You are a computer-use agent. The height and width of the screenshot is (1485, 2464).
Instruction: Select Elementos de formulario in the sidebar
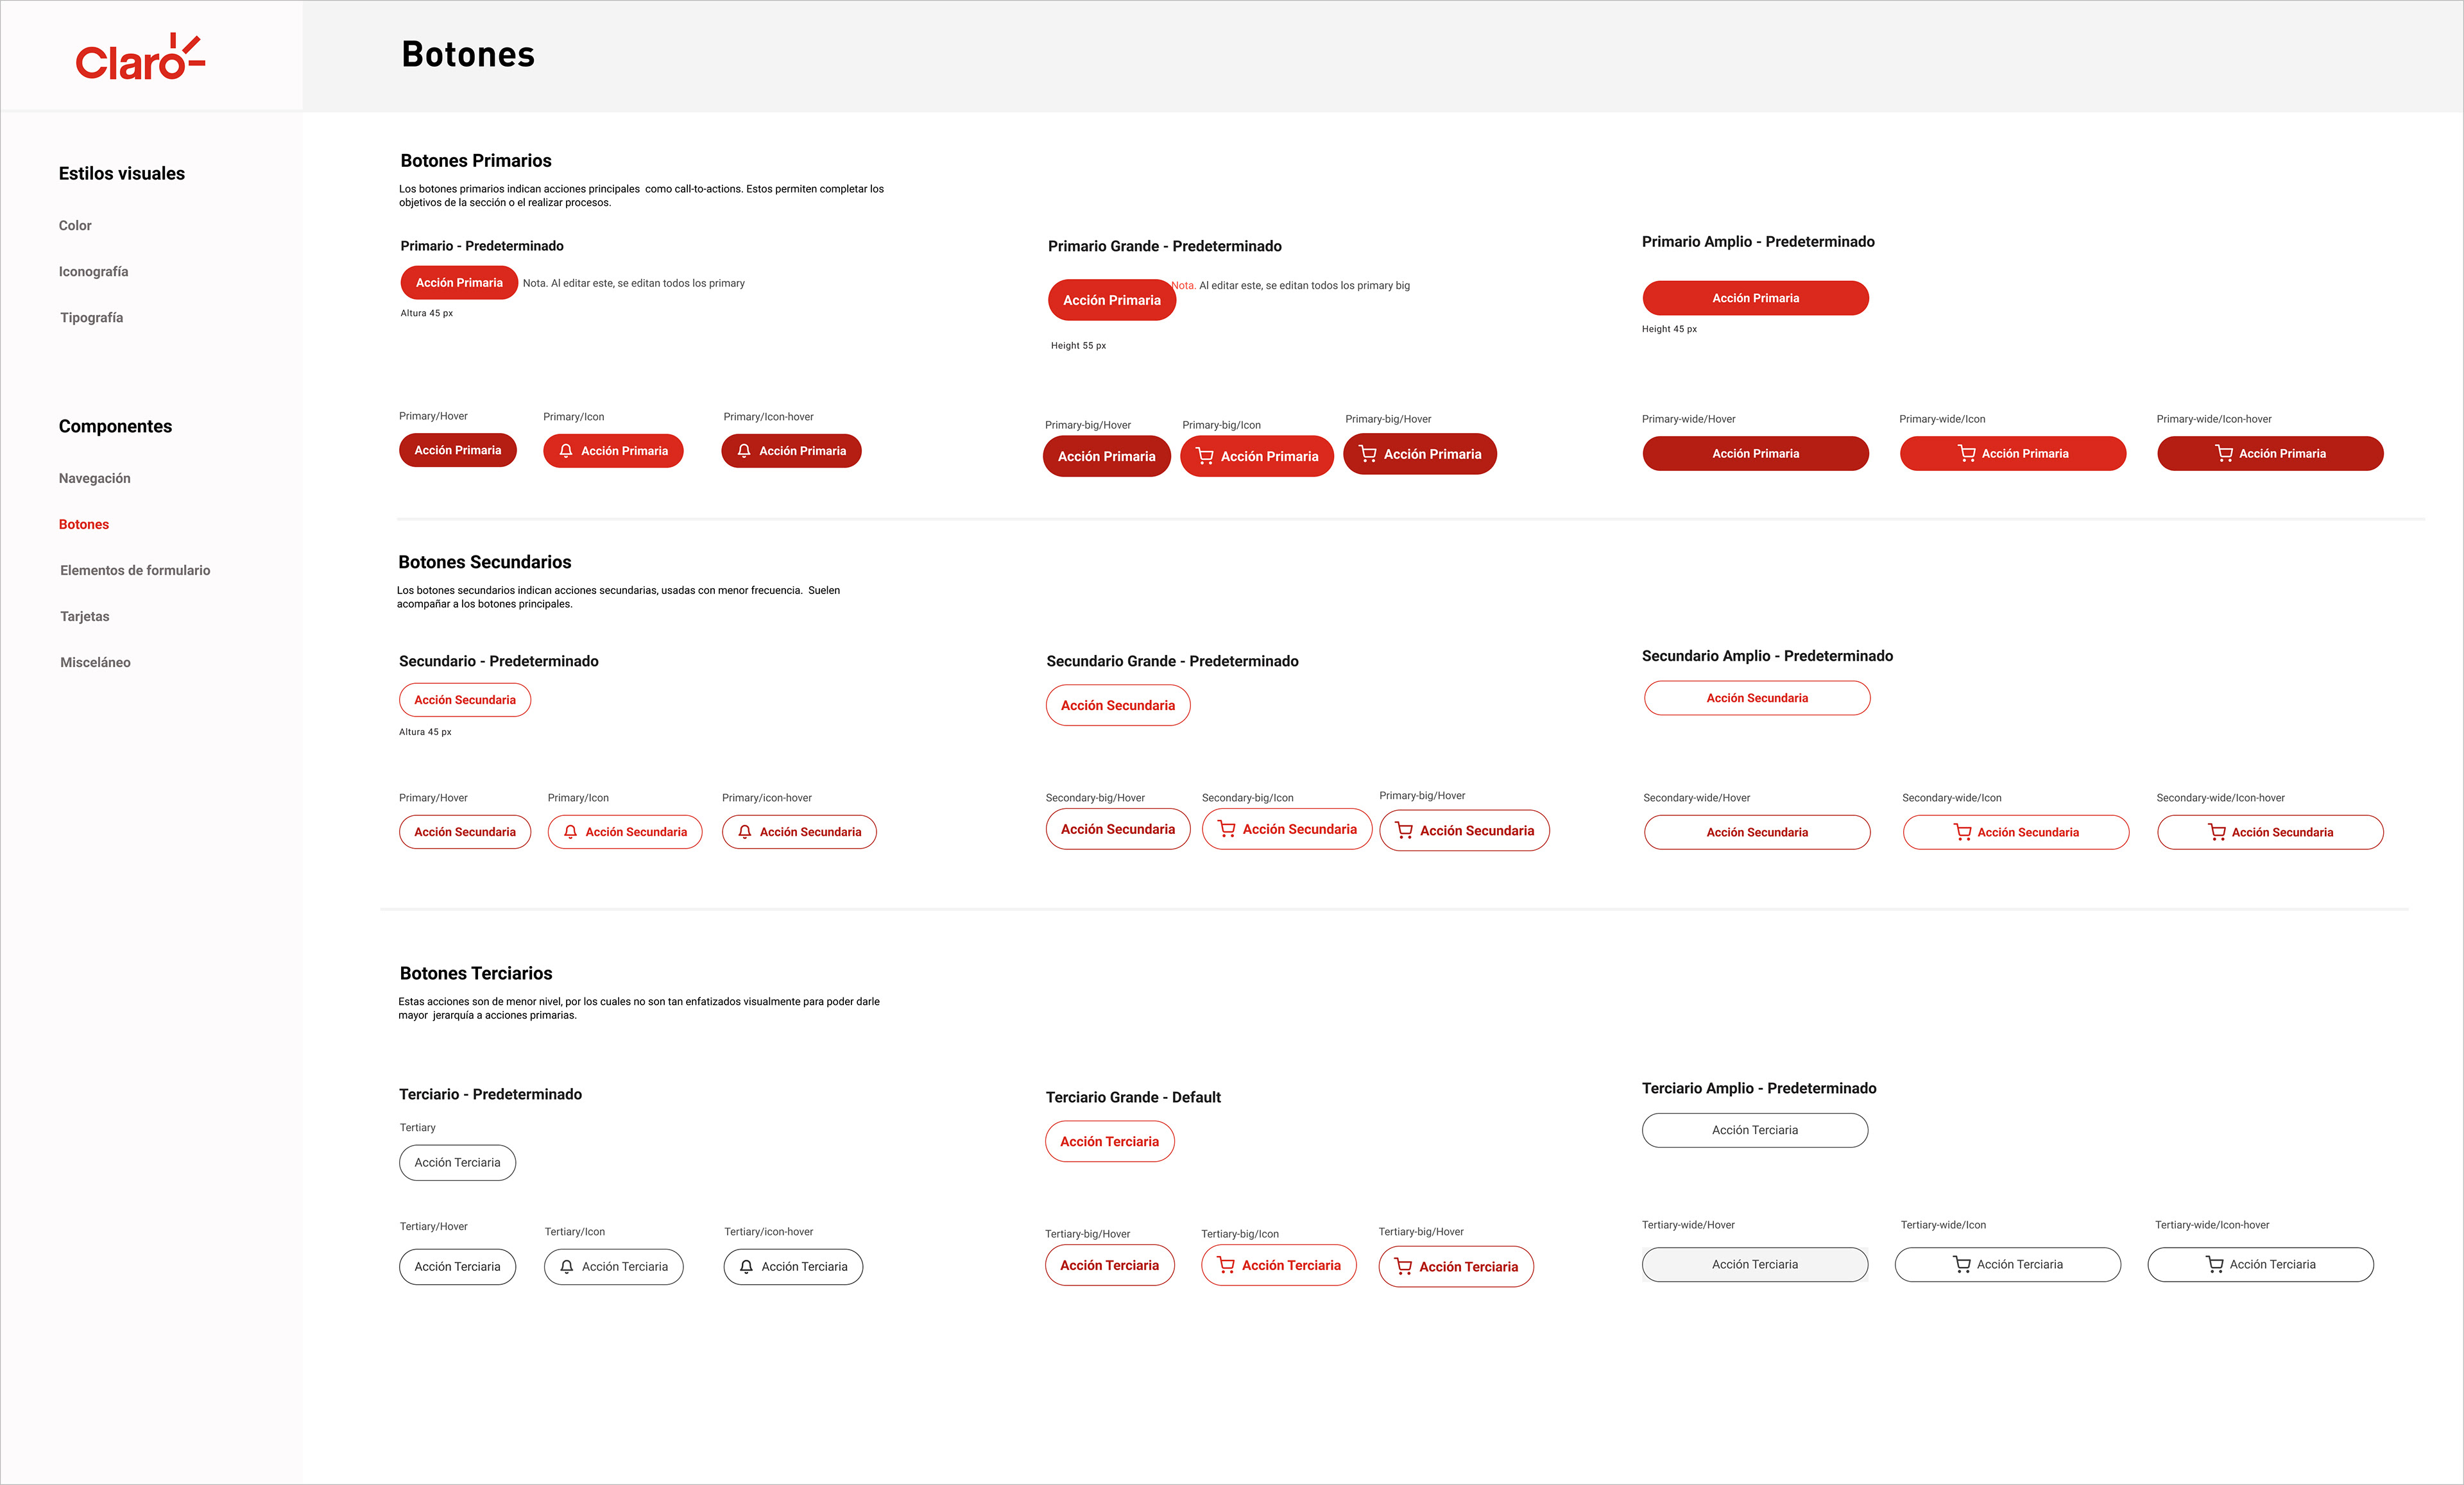tap(135, 570)
